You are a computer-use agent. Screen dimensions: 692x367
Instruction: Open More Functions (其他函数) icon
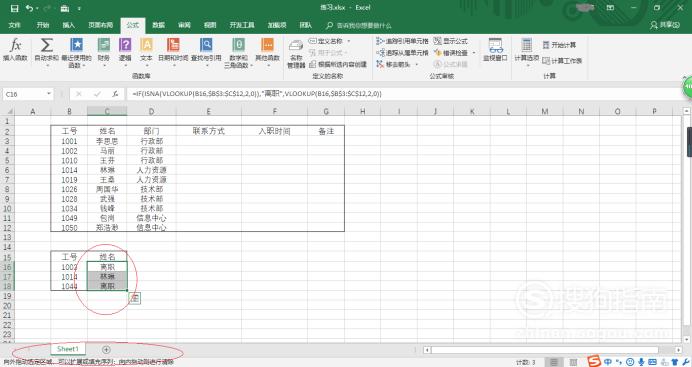click(x=267, y=45)
